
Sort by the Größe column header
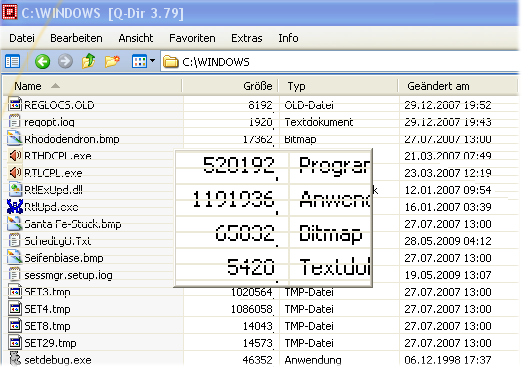[x=231, y=86]
